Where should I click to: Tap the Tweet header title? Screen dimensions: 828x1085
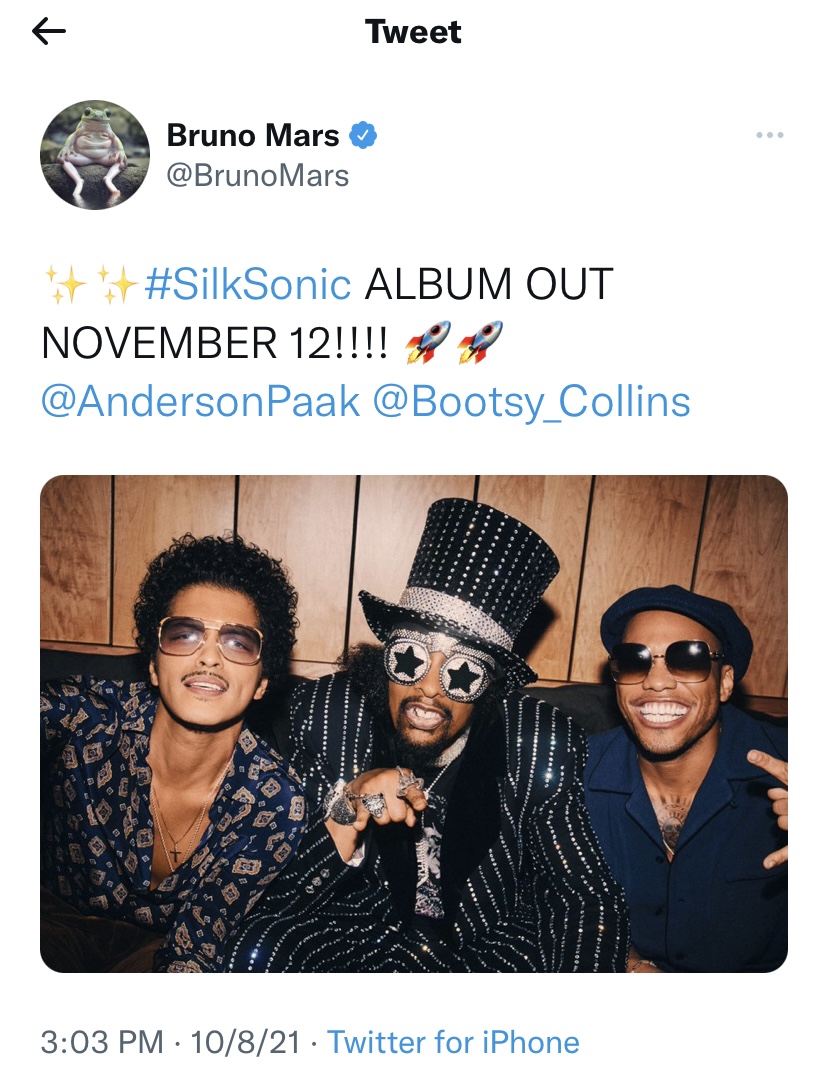413,32
